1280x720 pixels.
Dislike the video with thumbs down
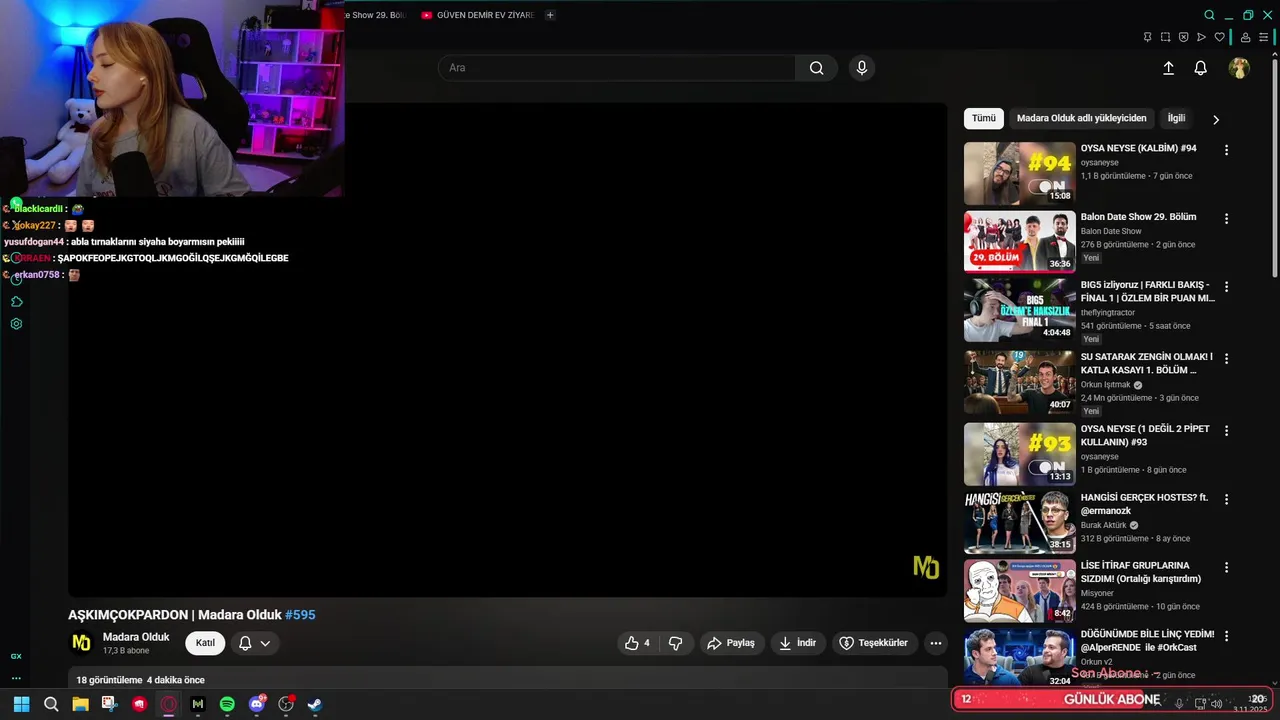click(675, 643)
